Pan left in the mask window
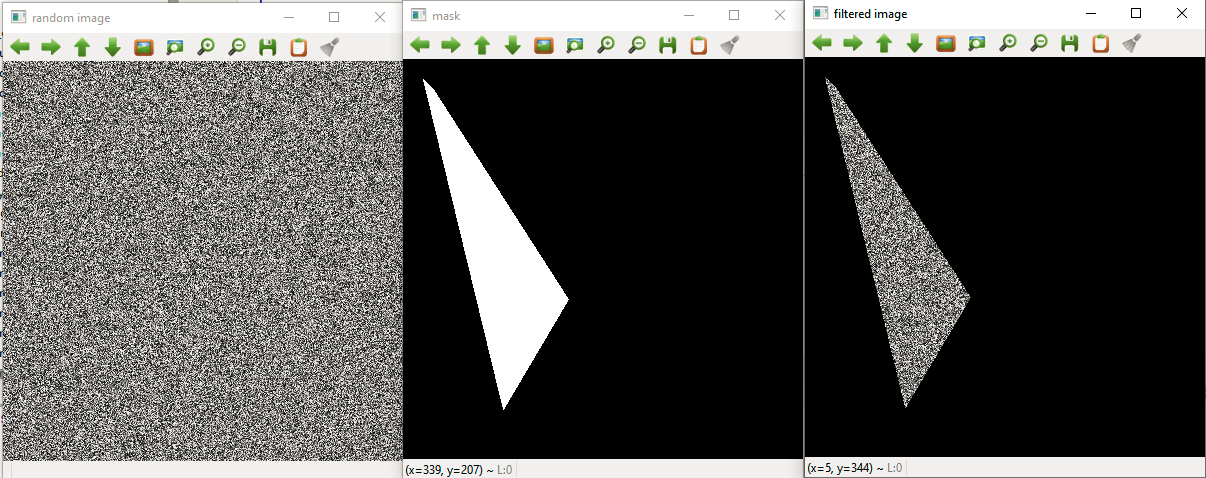1206x478 pixels. pyautogui.click(x=420, y=45)
